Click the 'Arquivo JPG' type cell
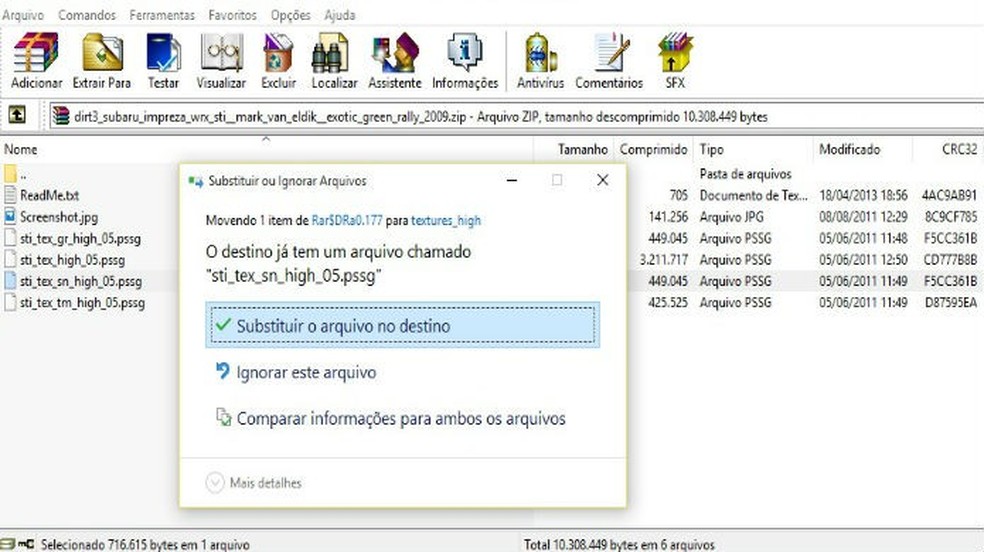 (x=731, y=216)
